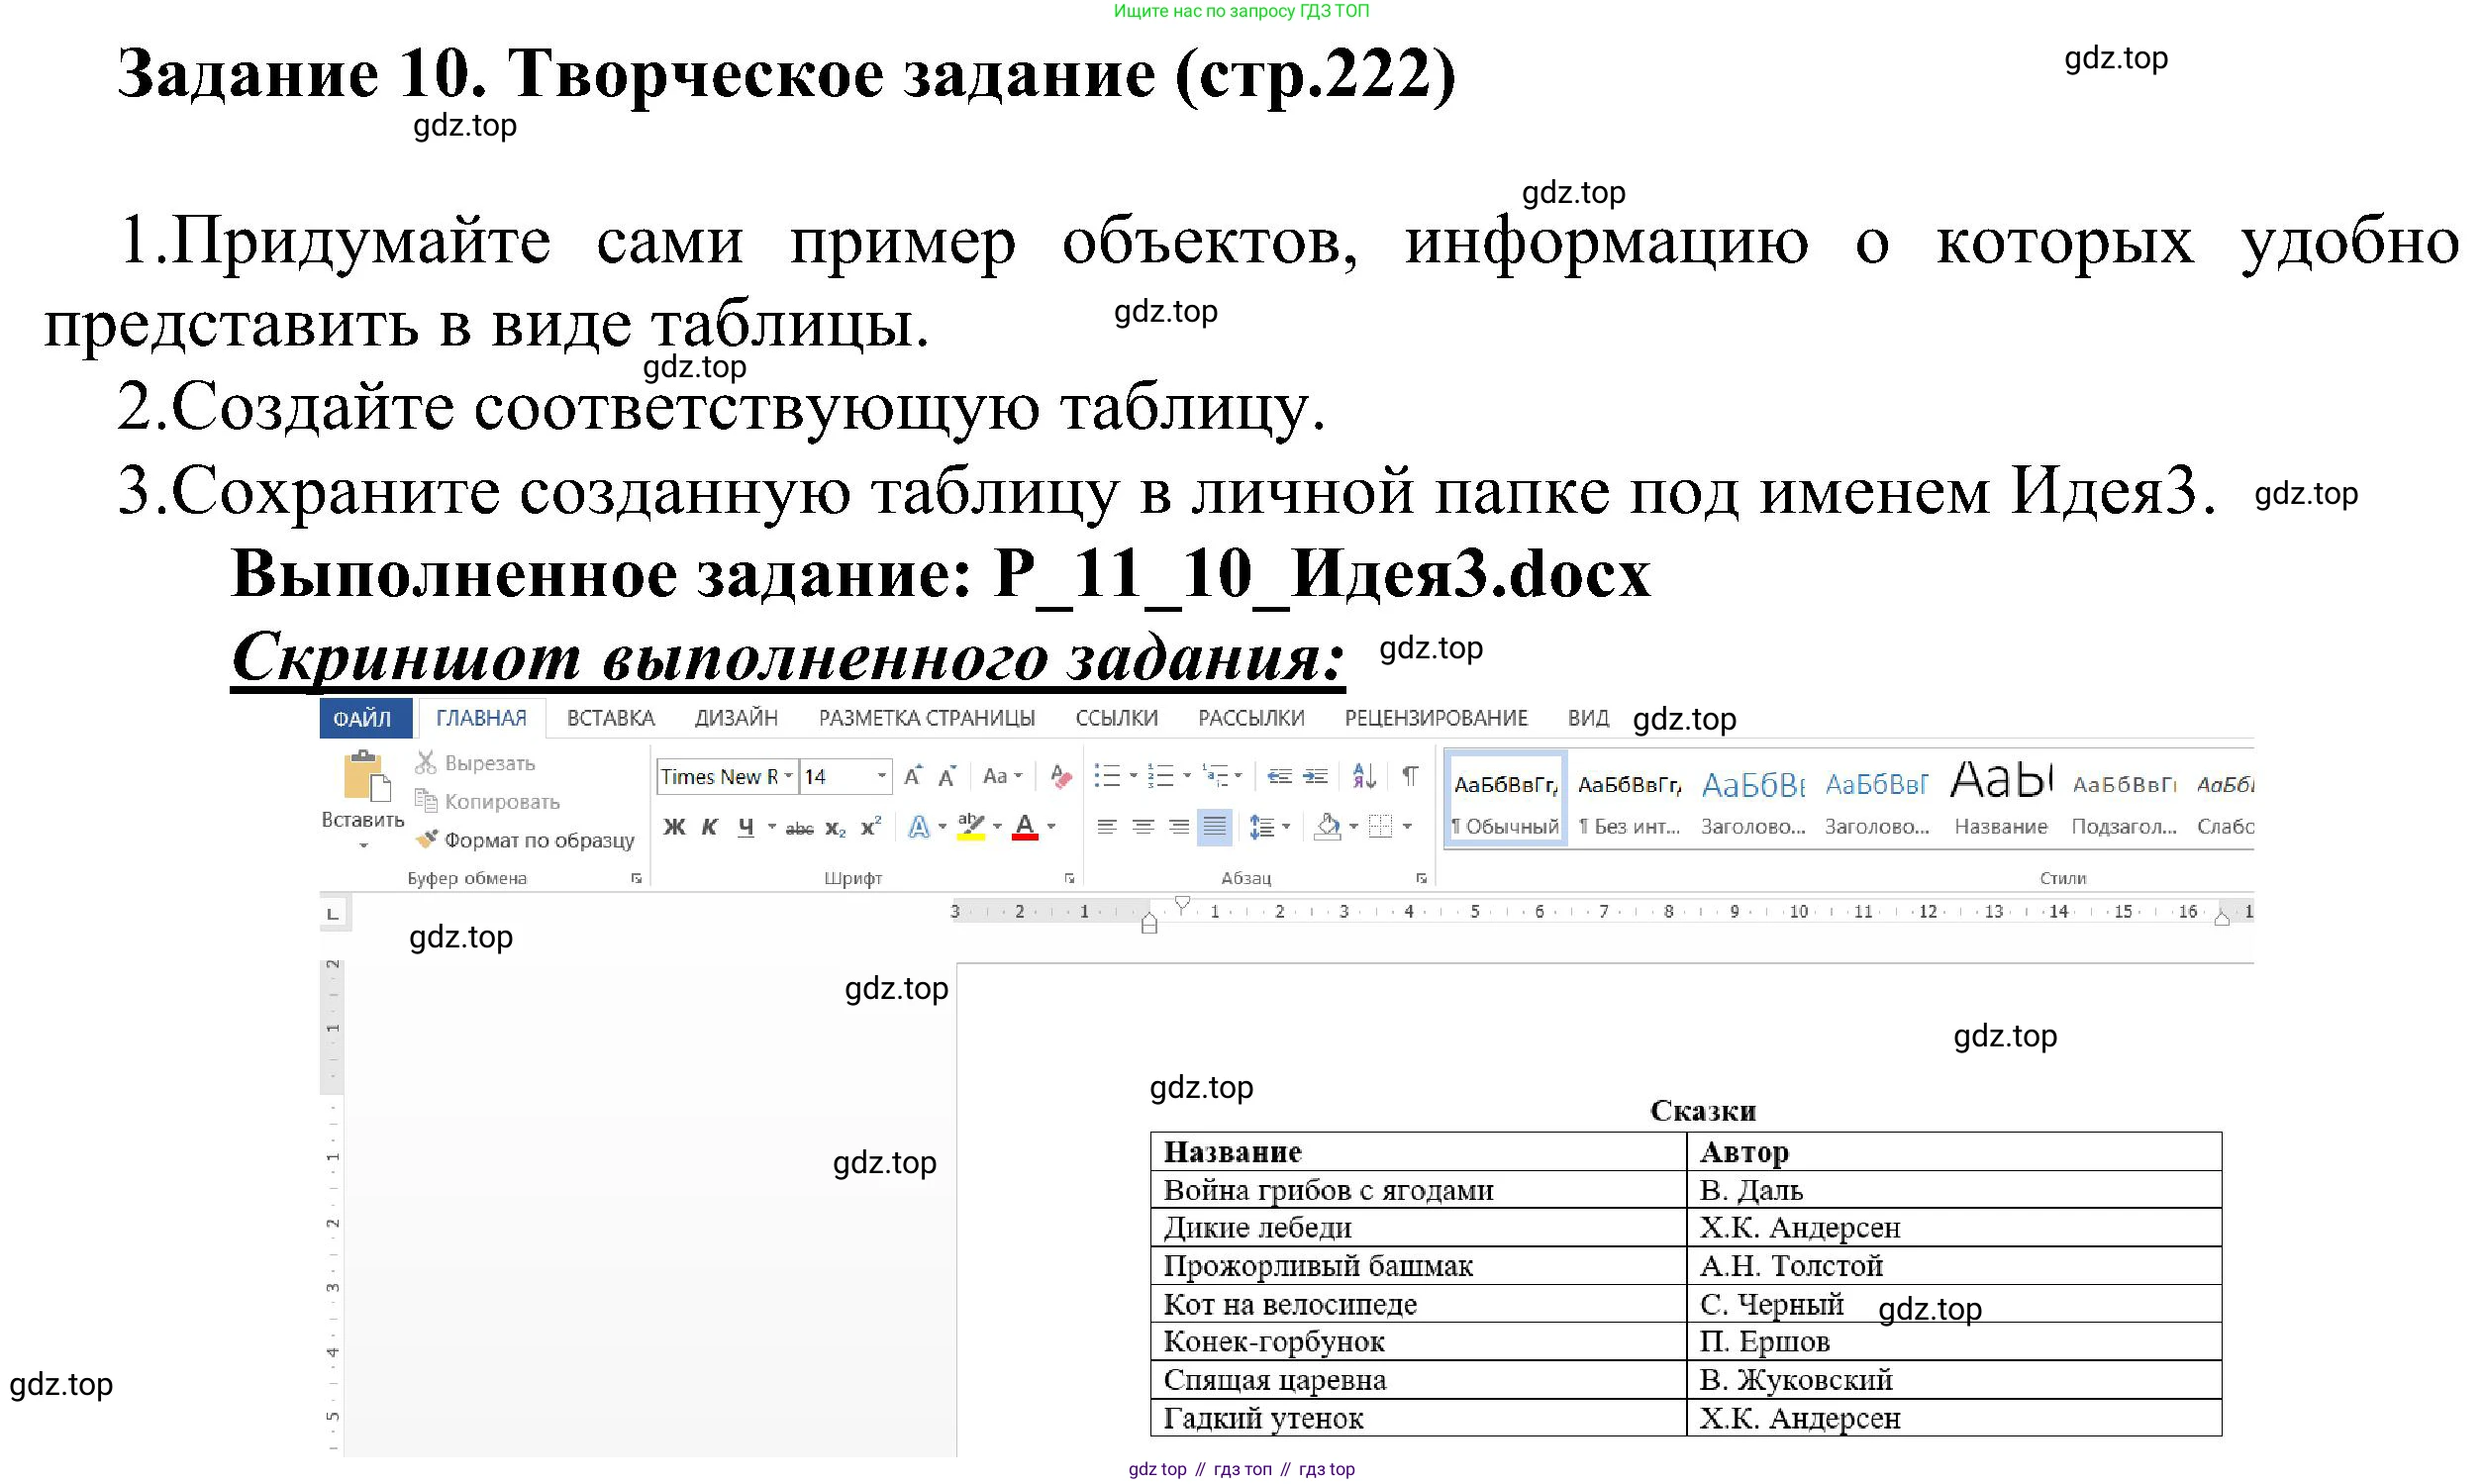
Task: Apply red font color
Action: point(1025,827)
